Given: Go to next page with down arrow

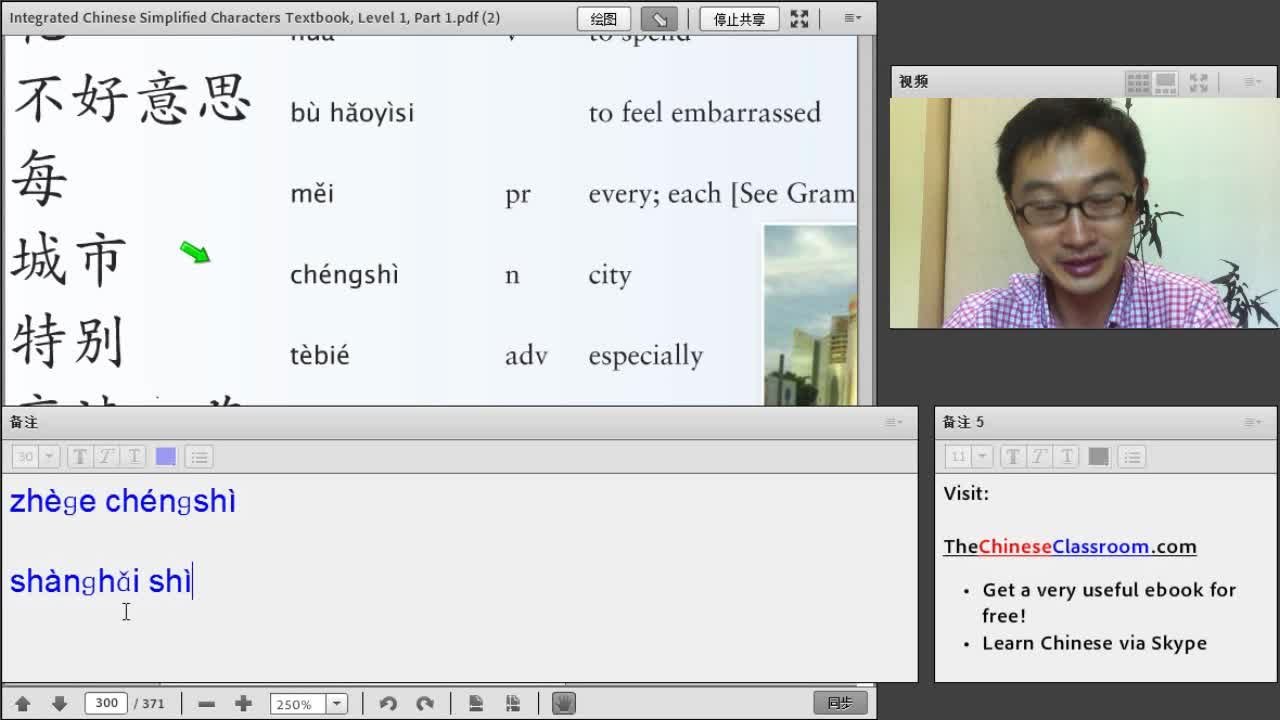Looking at the screenshot, I should pyautogui.click(x=59, y=704).
